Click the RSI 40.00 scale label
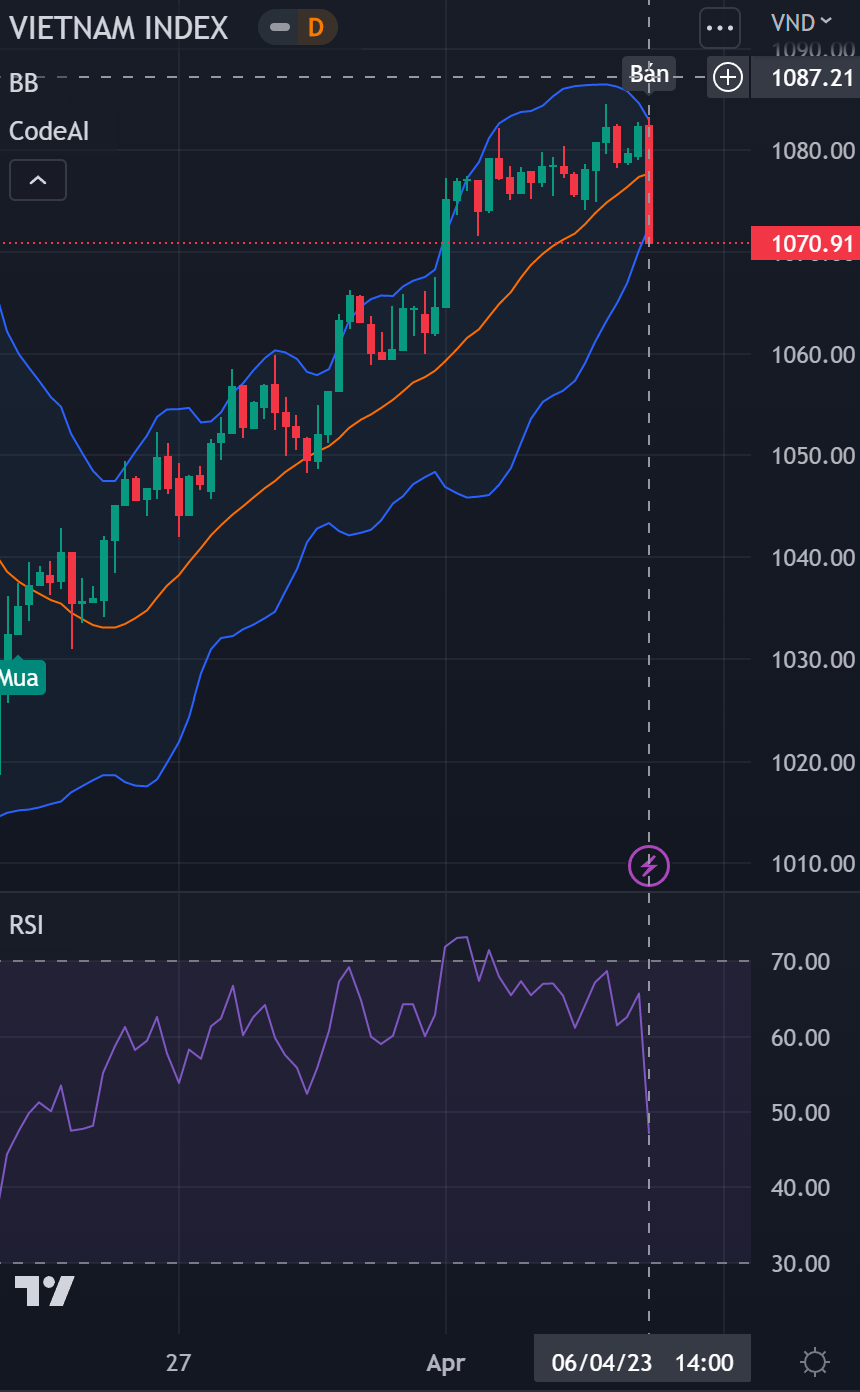Screen dimensions: 860x1392 coord(801,1188)
